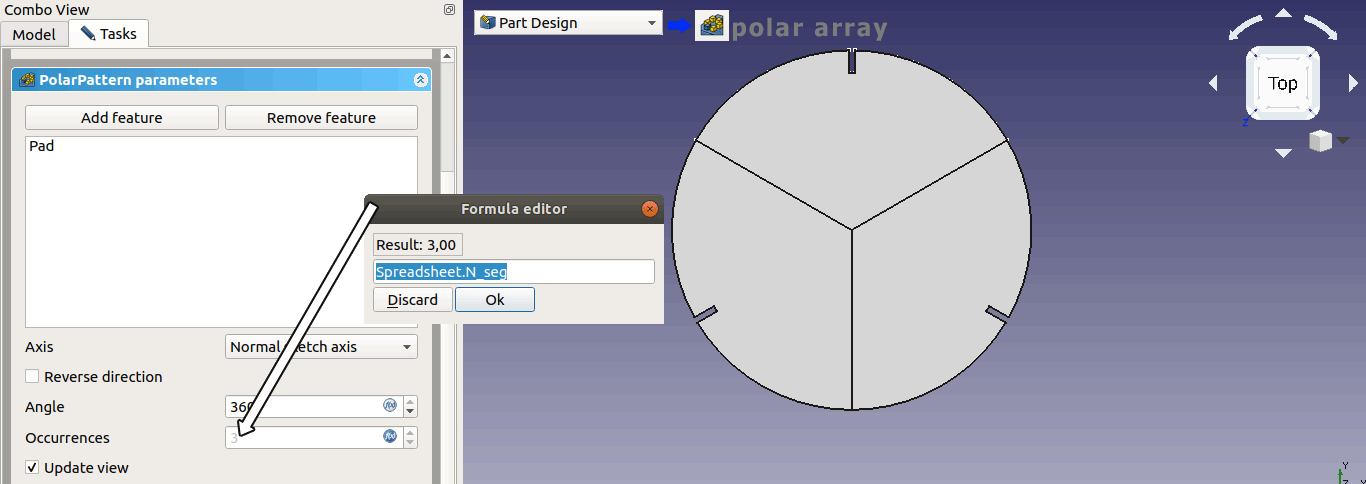Rotate view counterclockwise with curved arrow
1366x484 pixels.
pyautogui.click(x=1245, y=28)
